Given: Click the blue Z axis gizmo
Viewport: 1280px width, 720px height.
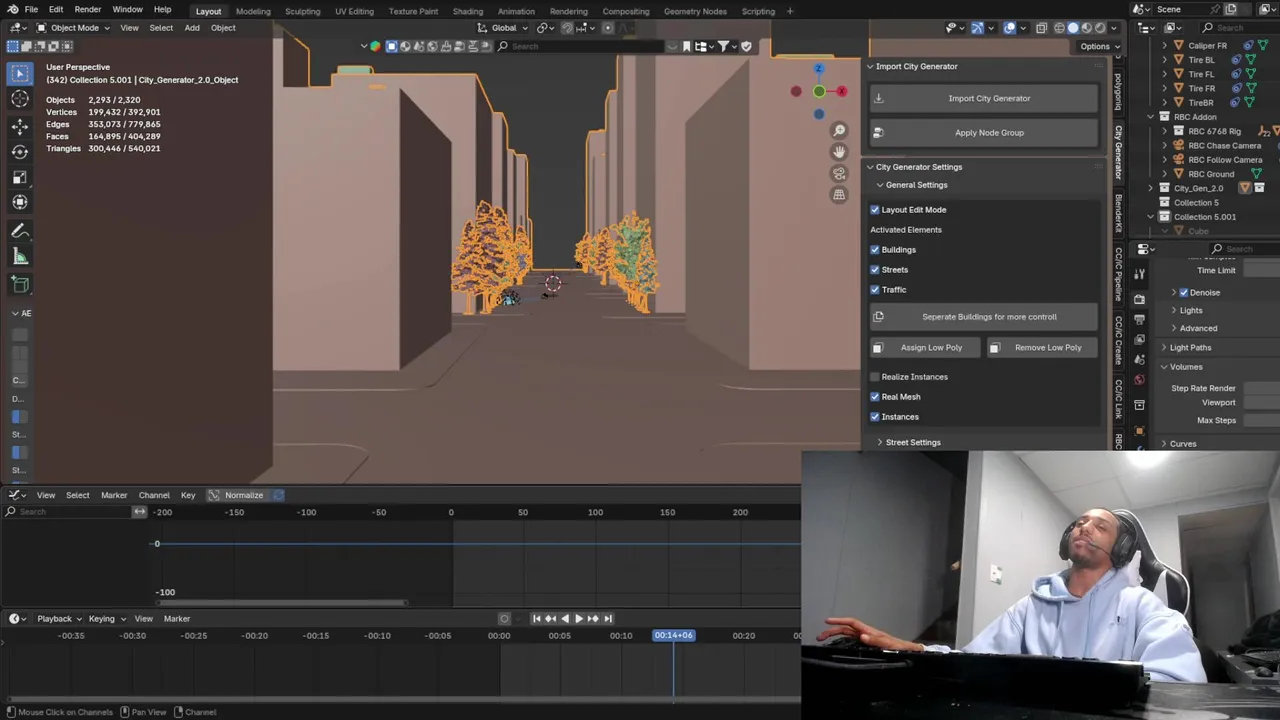Looking at the screenshot, I should [818, 68].
